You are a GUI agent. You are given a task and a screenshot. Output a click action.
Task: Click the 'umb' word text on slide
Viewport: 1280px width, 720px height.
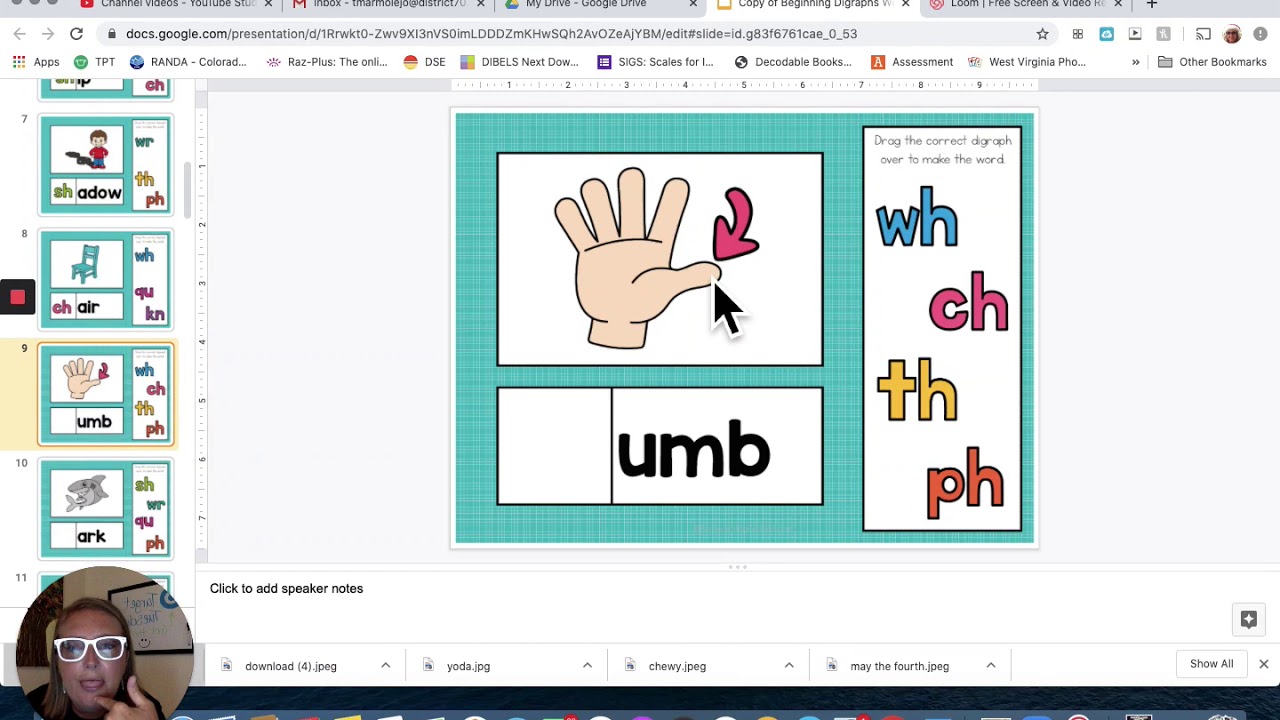[693, 451]
